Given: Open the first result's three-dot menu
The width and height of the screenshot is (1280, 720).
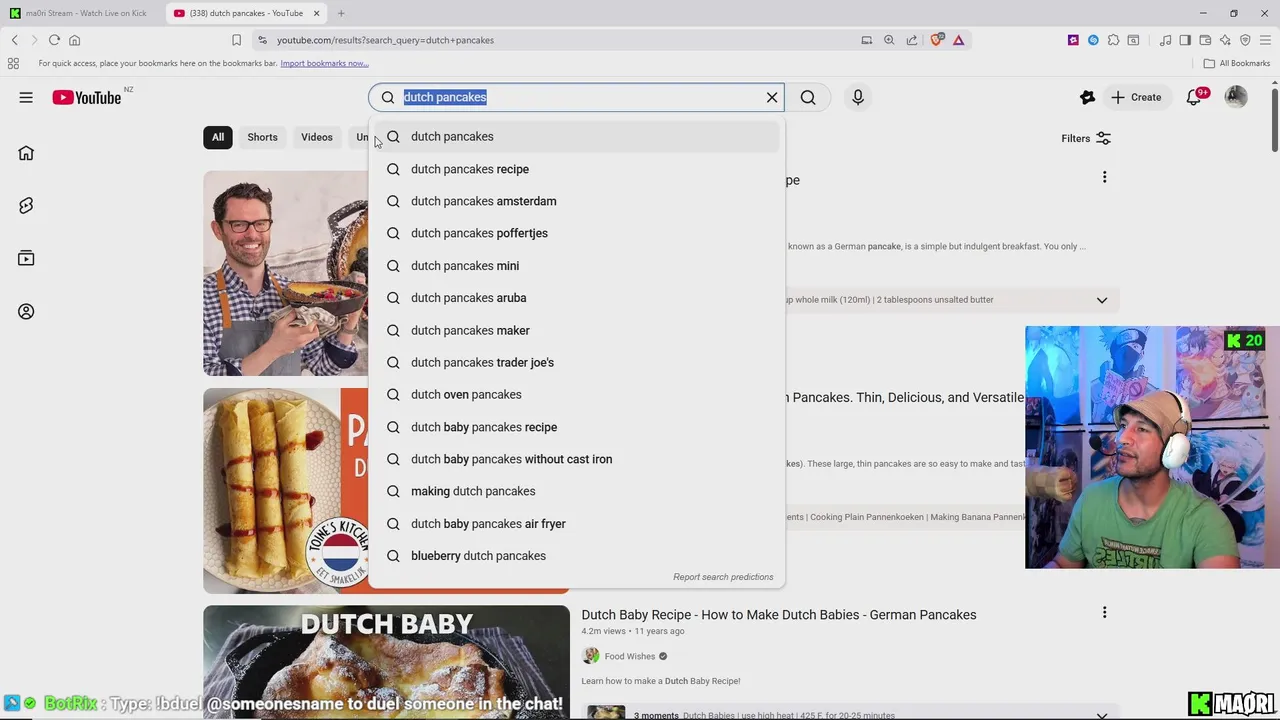Looking at the screenshot, I should coord(1104,177).
